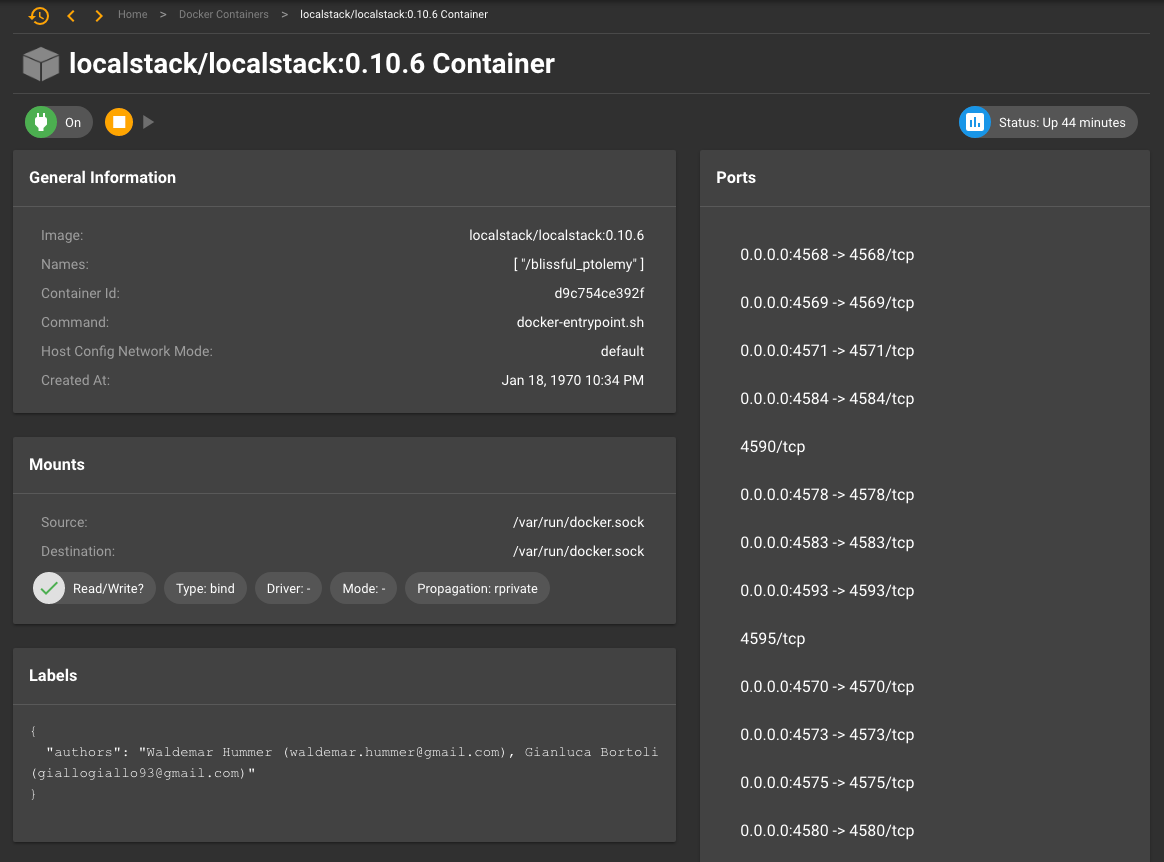Select port mapping 4569 -> 4569/tcp
Screen dimensions: 1164x862
pos(827,303)
